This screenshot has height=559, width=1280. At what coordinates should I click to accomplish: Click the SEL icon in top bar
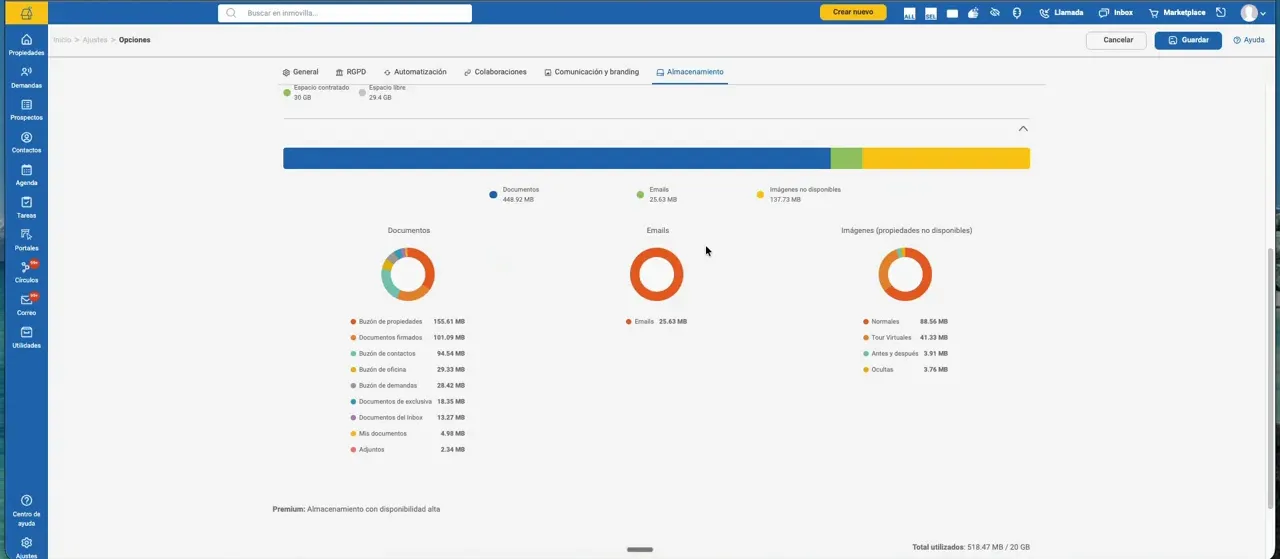pos(931,13)
